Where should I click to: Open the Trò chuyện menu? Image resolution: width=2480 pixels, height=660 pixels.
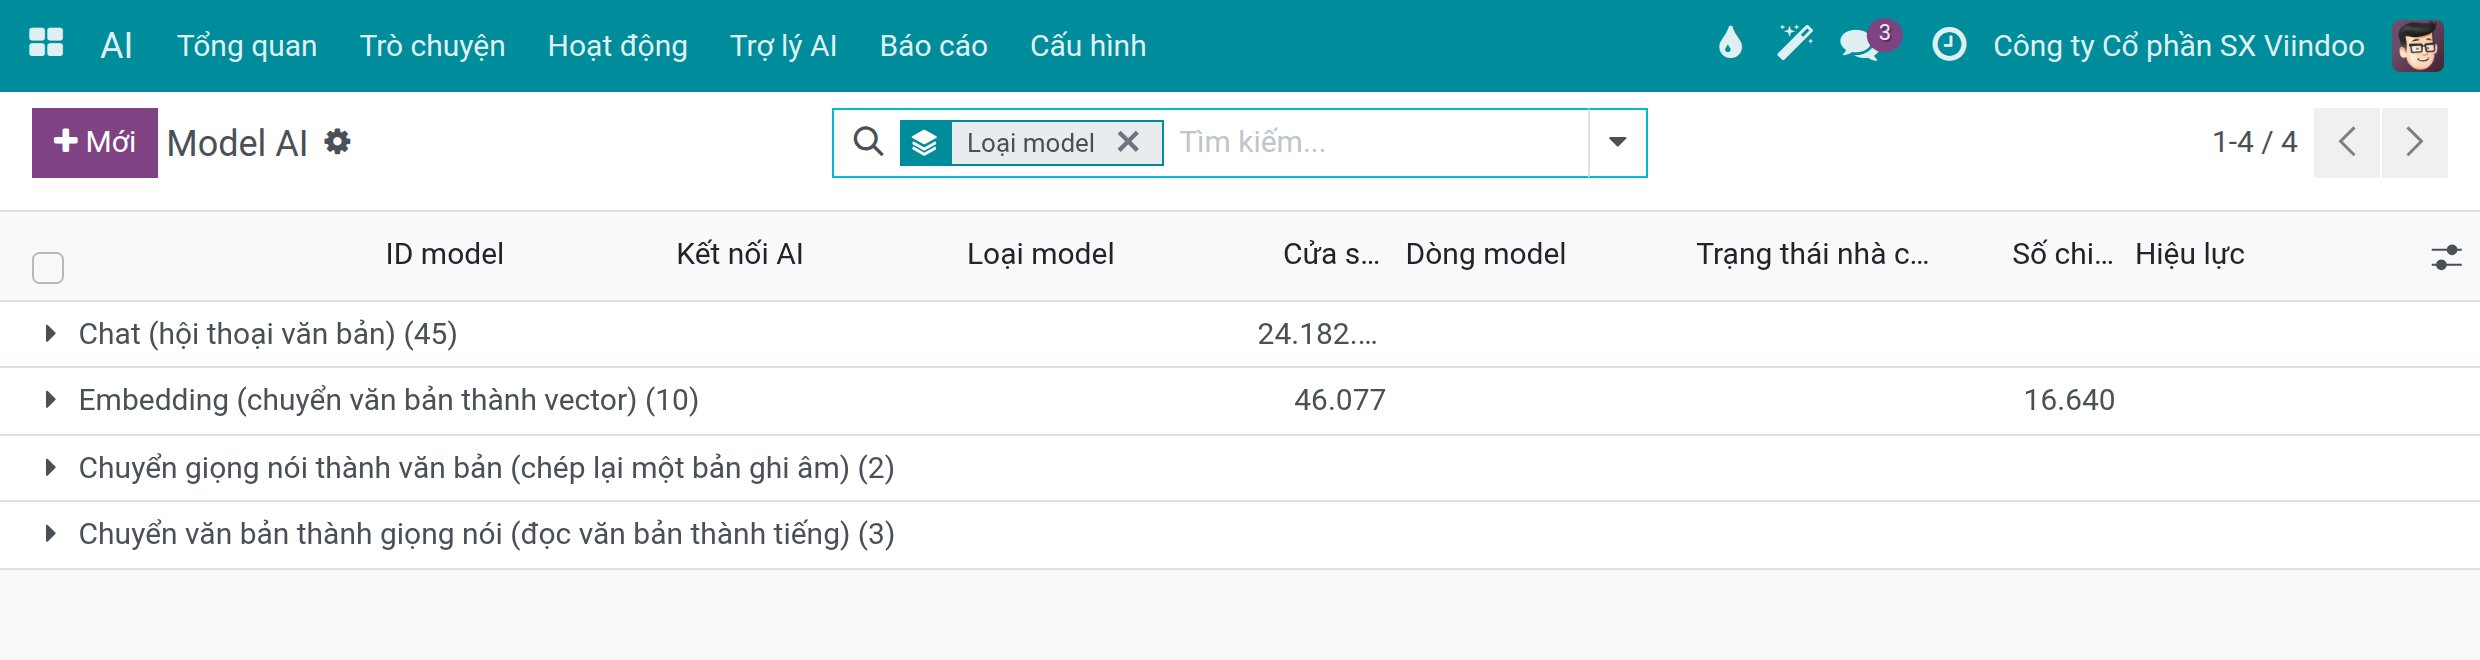point(432,46)
